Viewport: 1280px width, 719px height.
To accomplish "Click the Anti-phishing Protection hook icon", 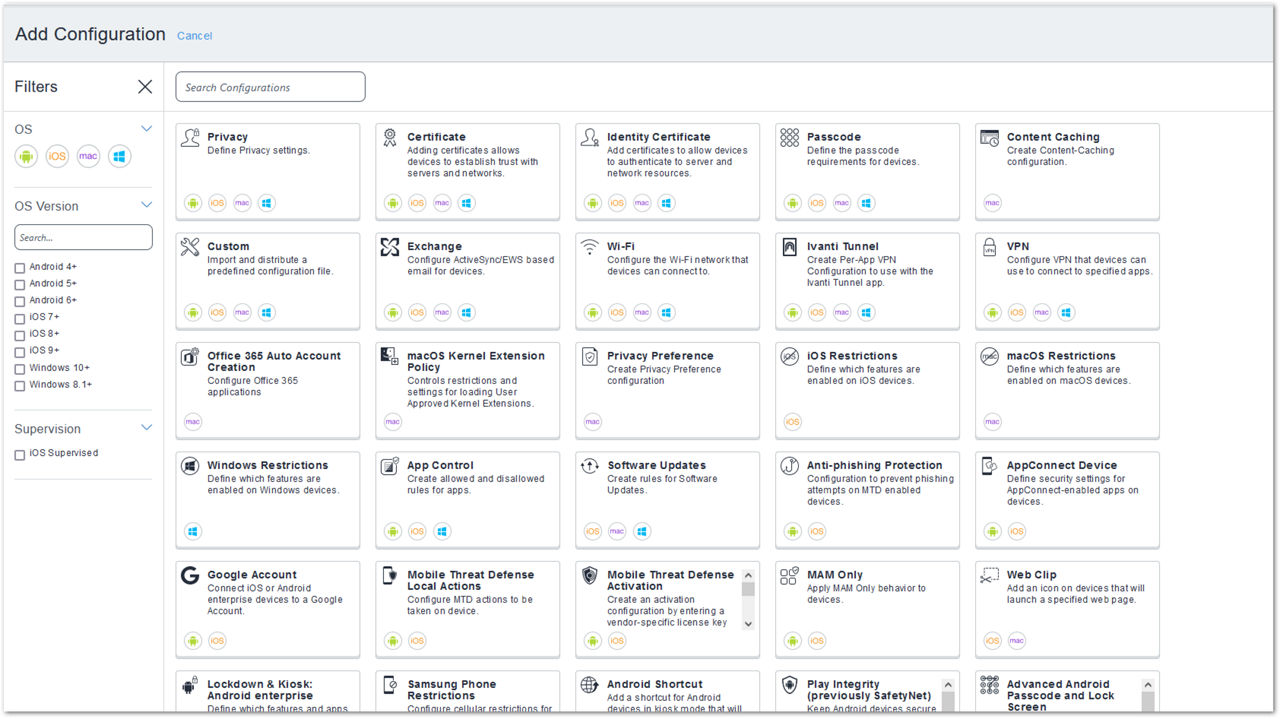I will click(790, 466).
